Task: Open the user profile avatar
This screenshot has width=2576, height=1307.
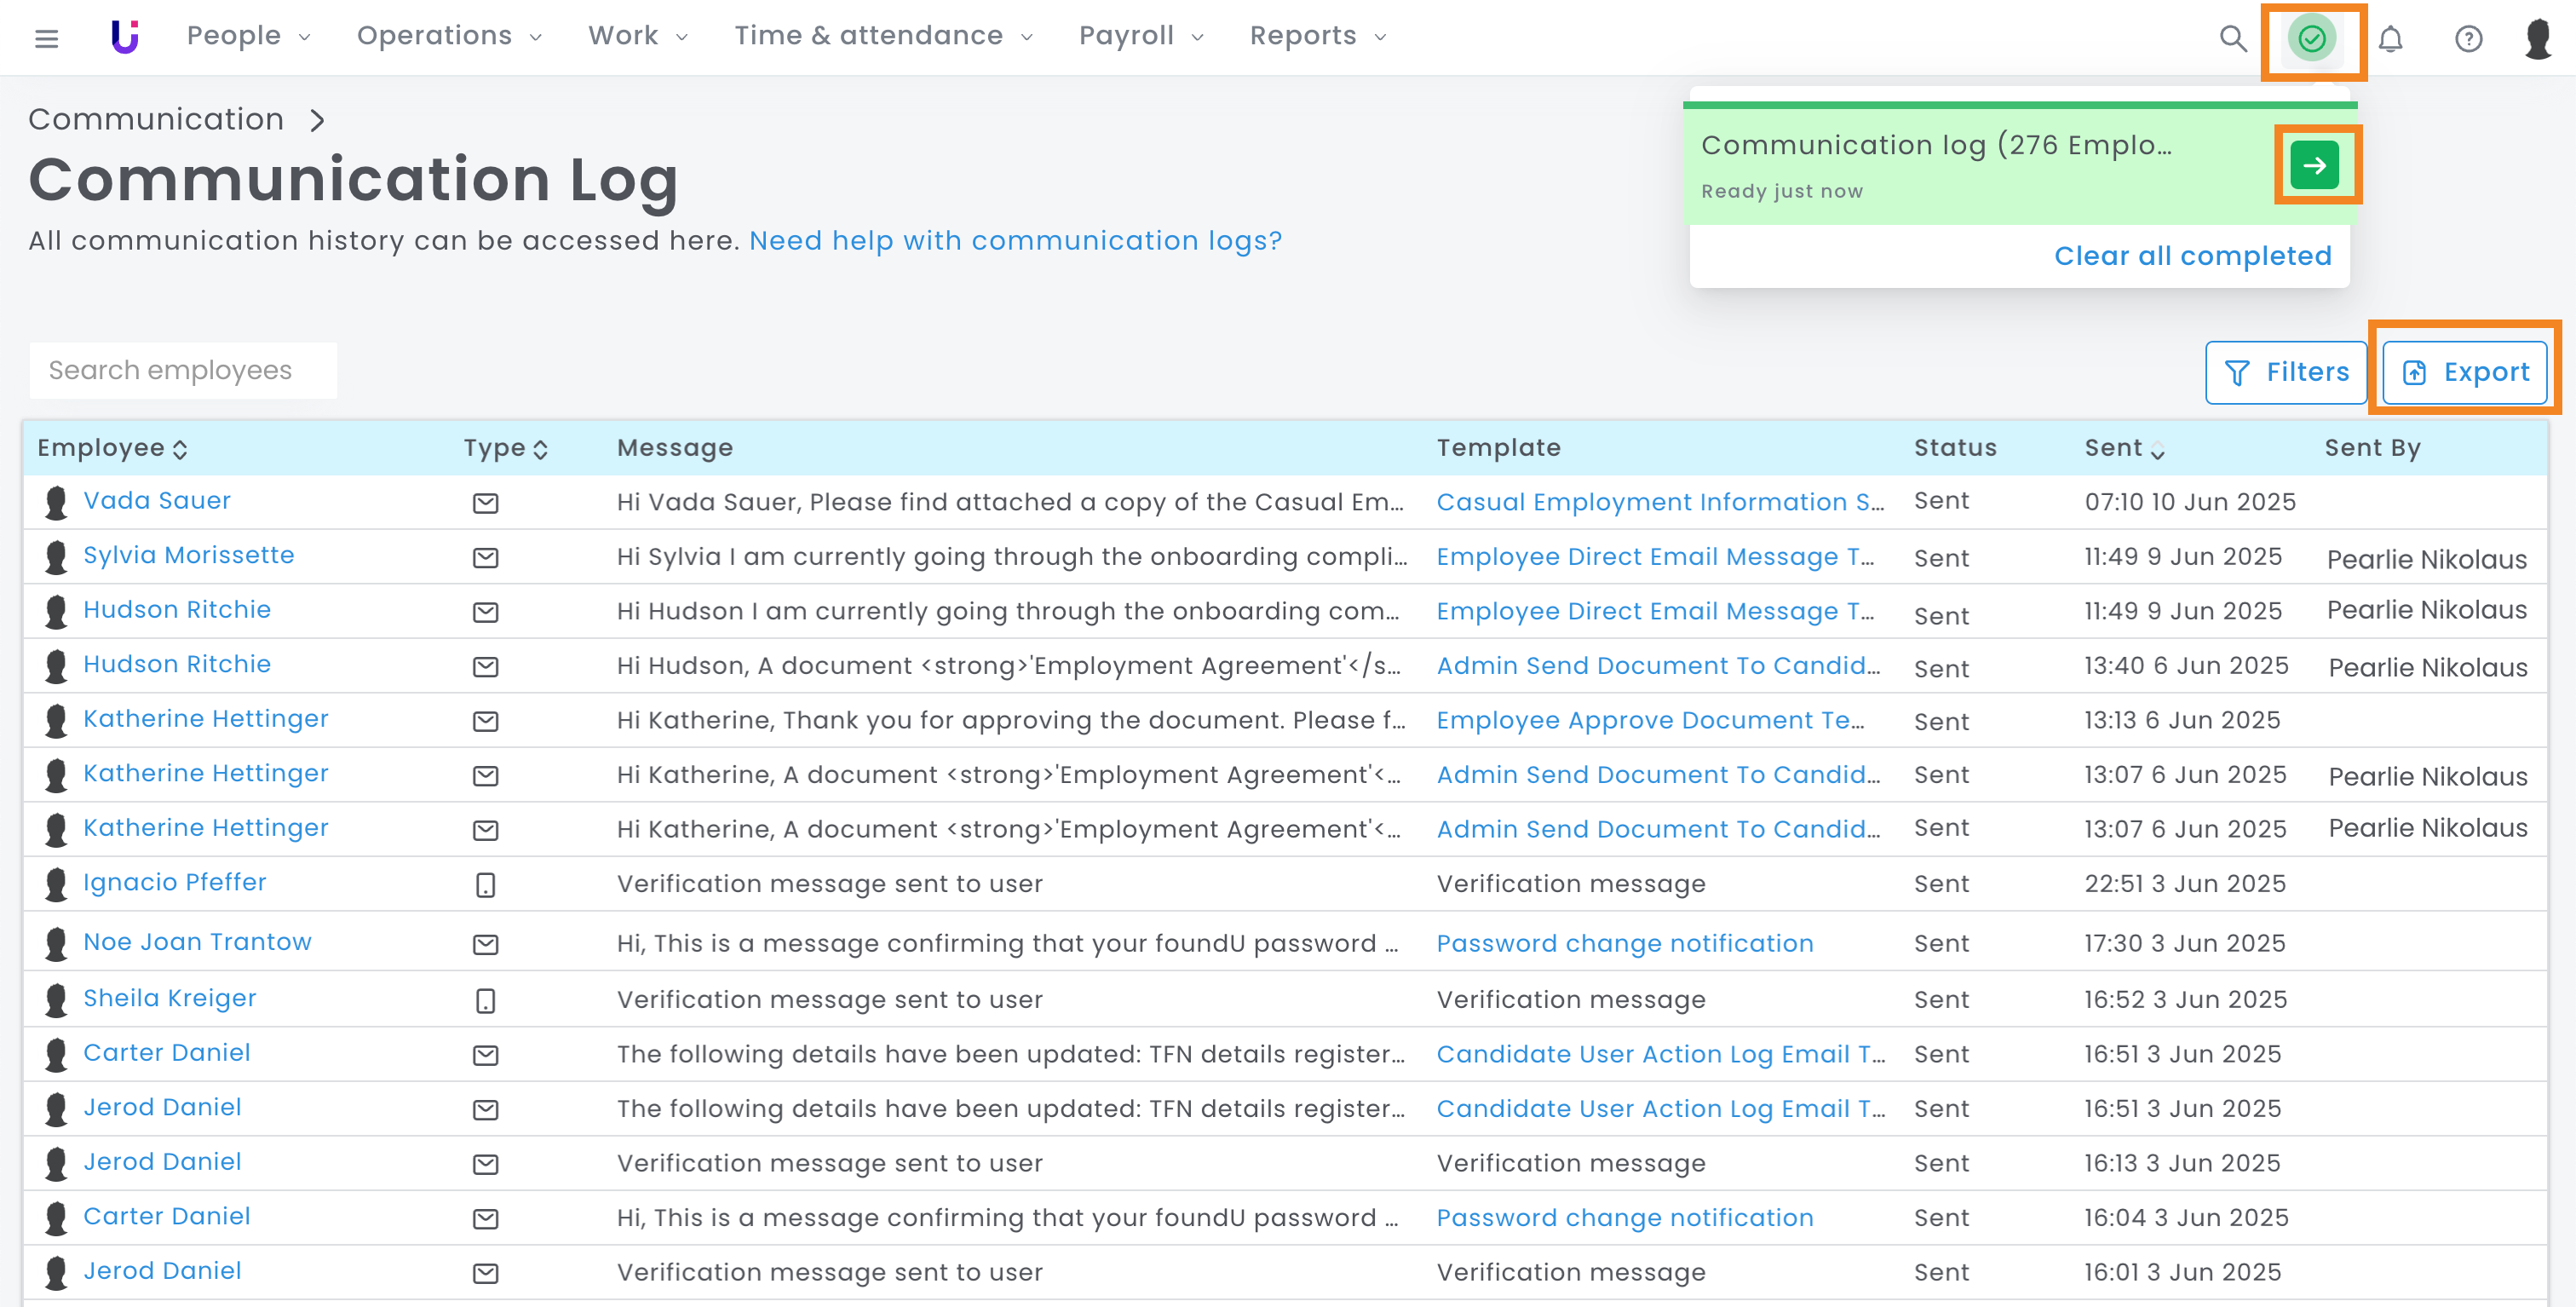Action: pos(2538,39)
